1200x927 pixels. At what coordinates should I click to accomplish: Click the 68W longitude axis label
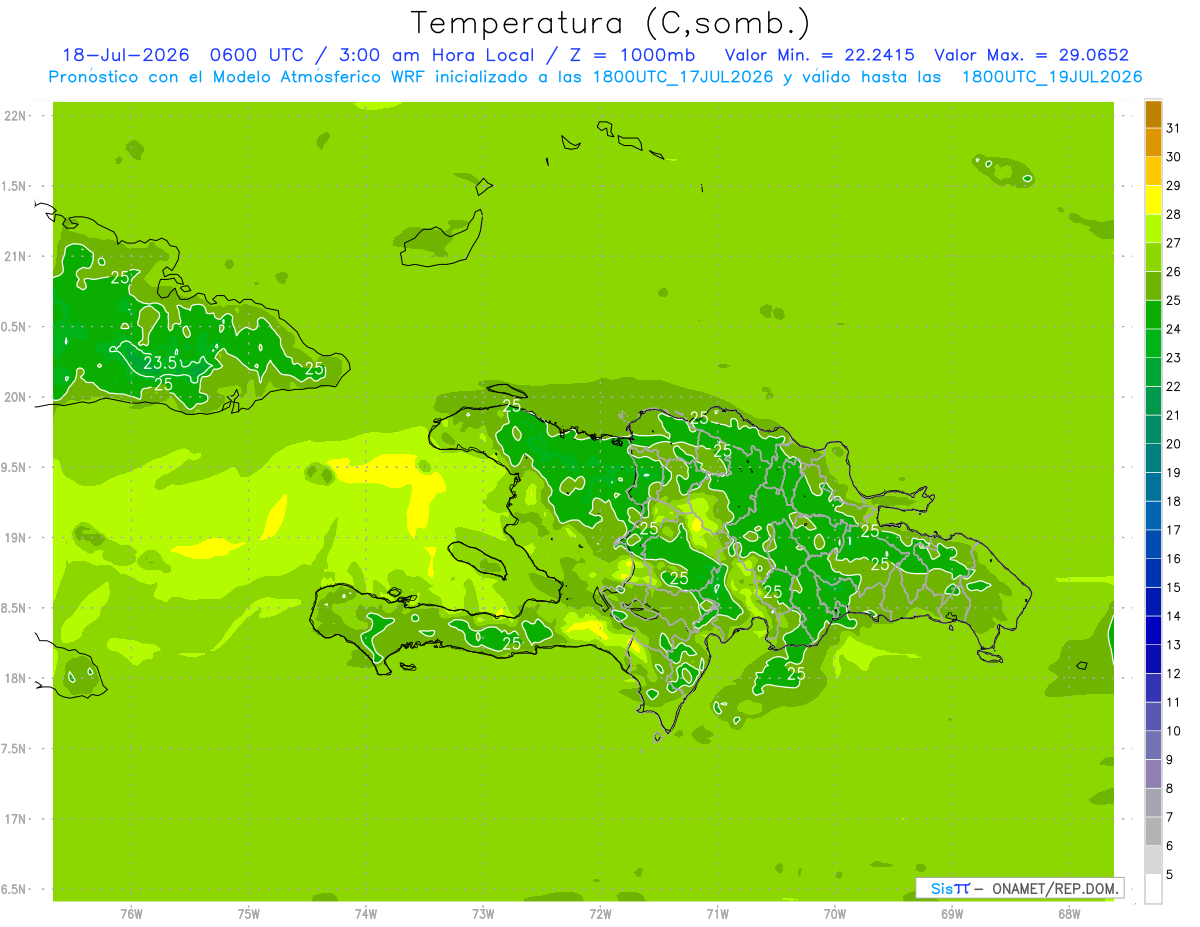1068,913
